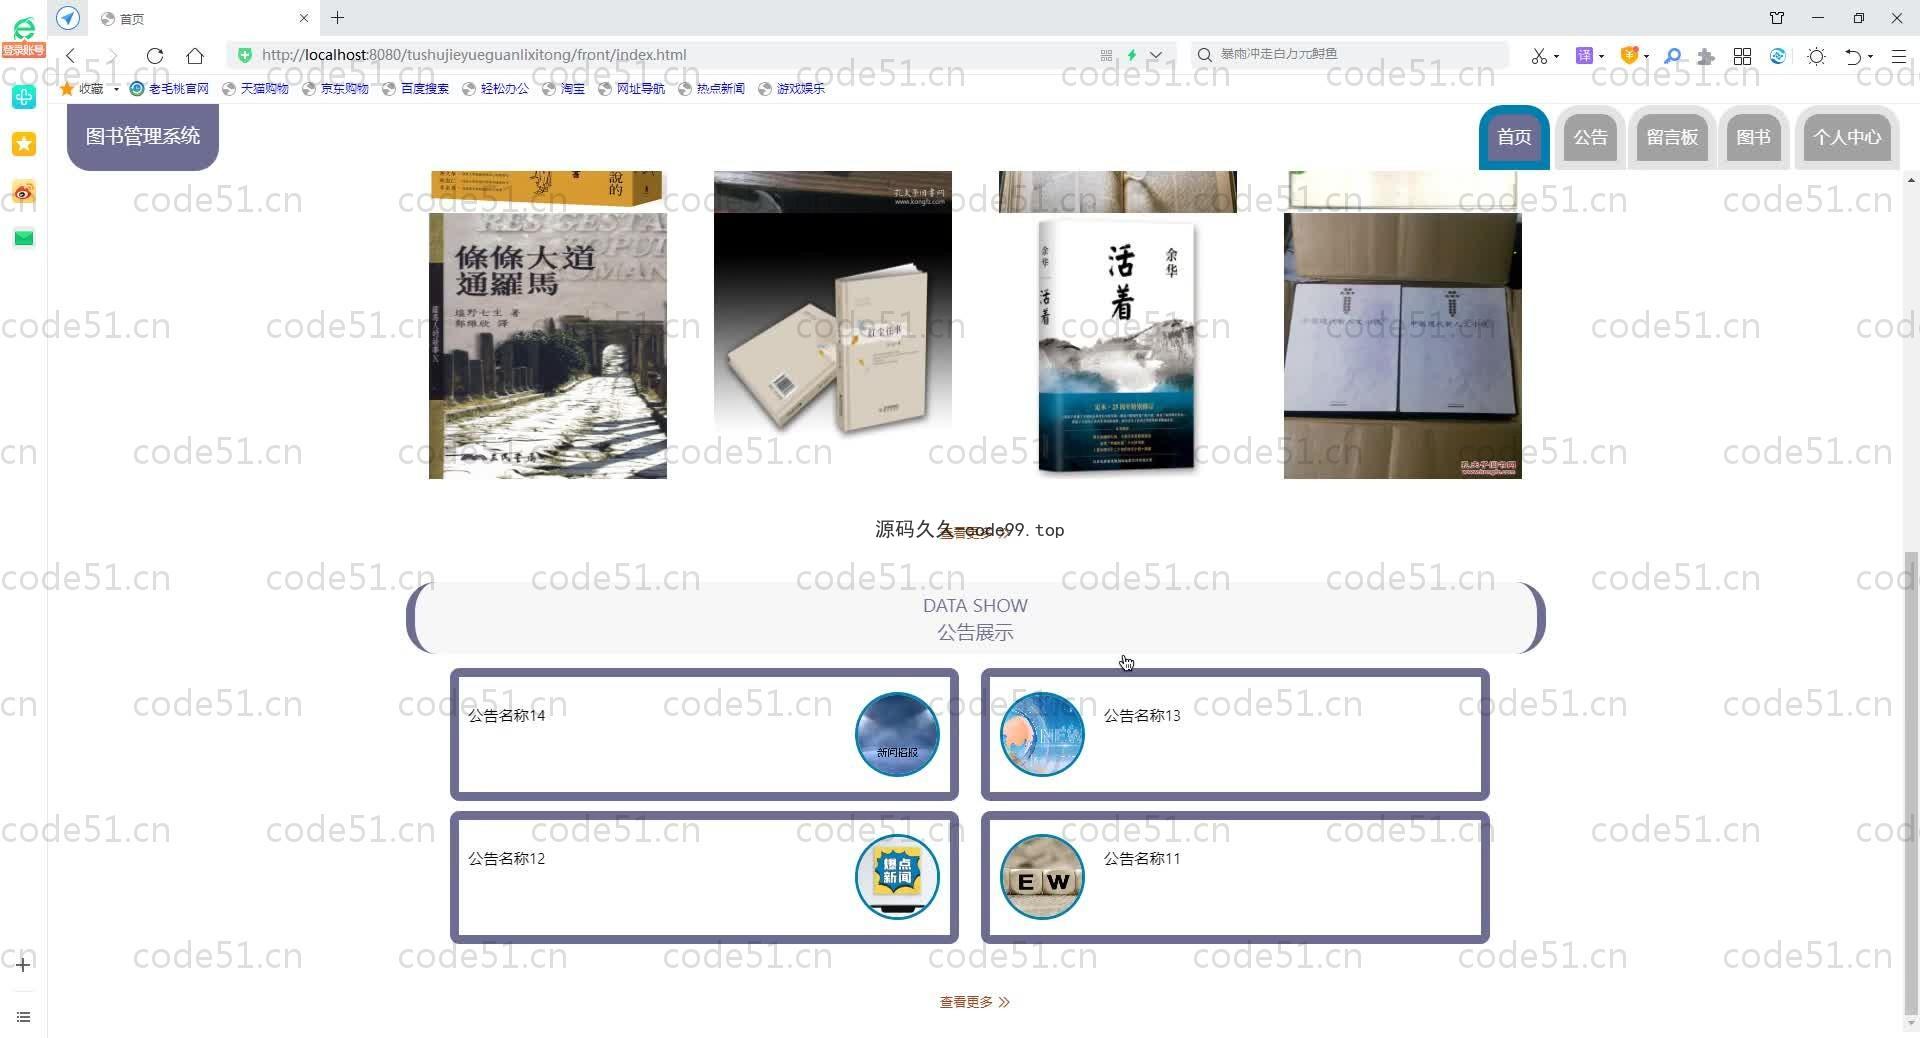The image size is (1920, 1038).
Task: Switch to the 留言板 navigation tab
Action: coord(1671,137)
